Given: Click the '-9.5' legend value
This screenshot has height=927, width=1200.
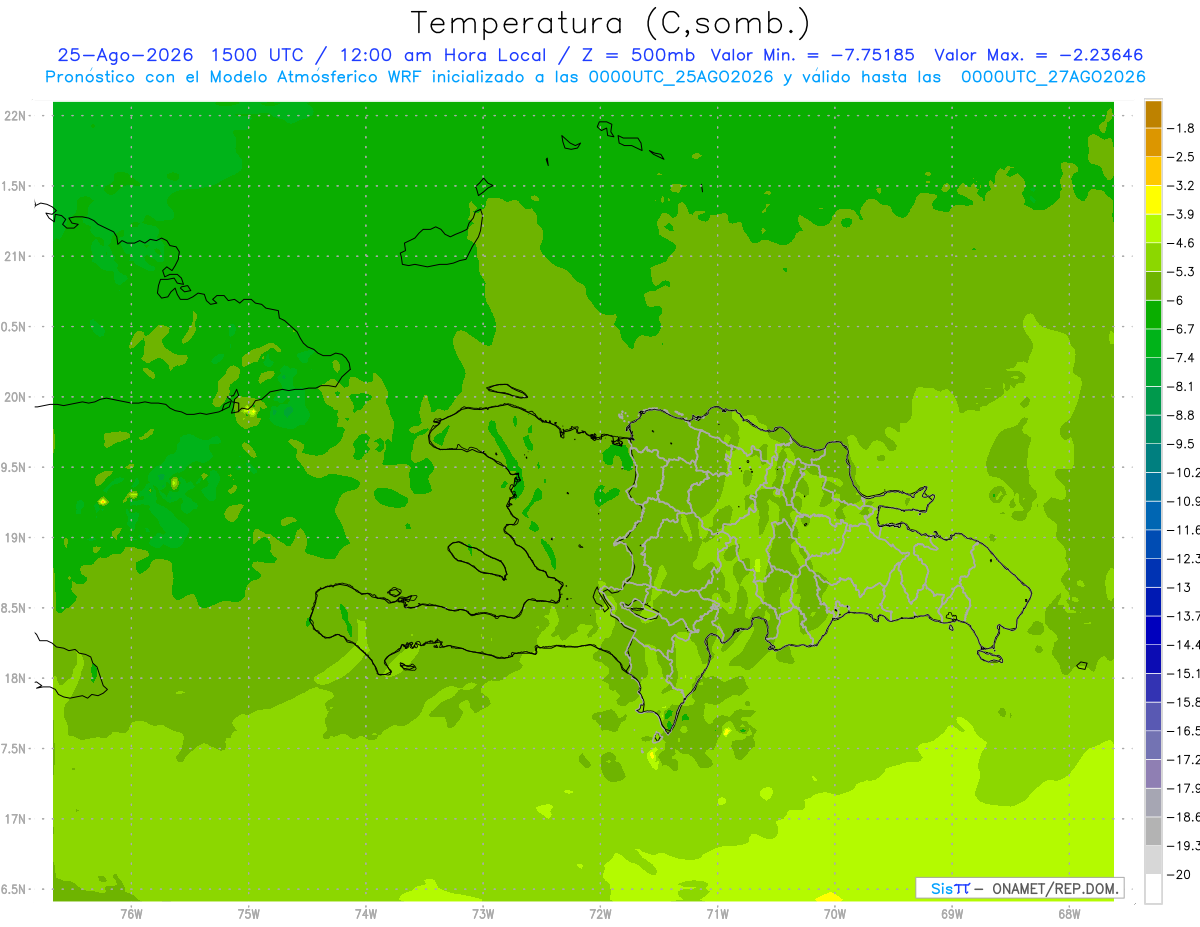Looking at the screenshot, I should [1181, 443].
